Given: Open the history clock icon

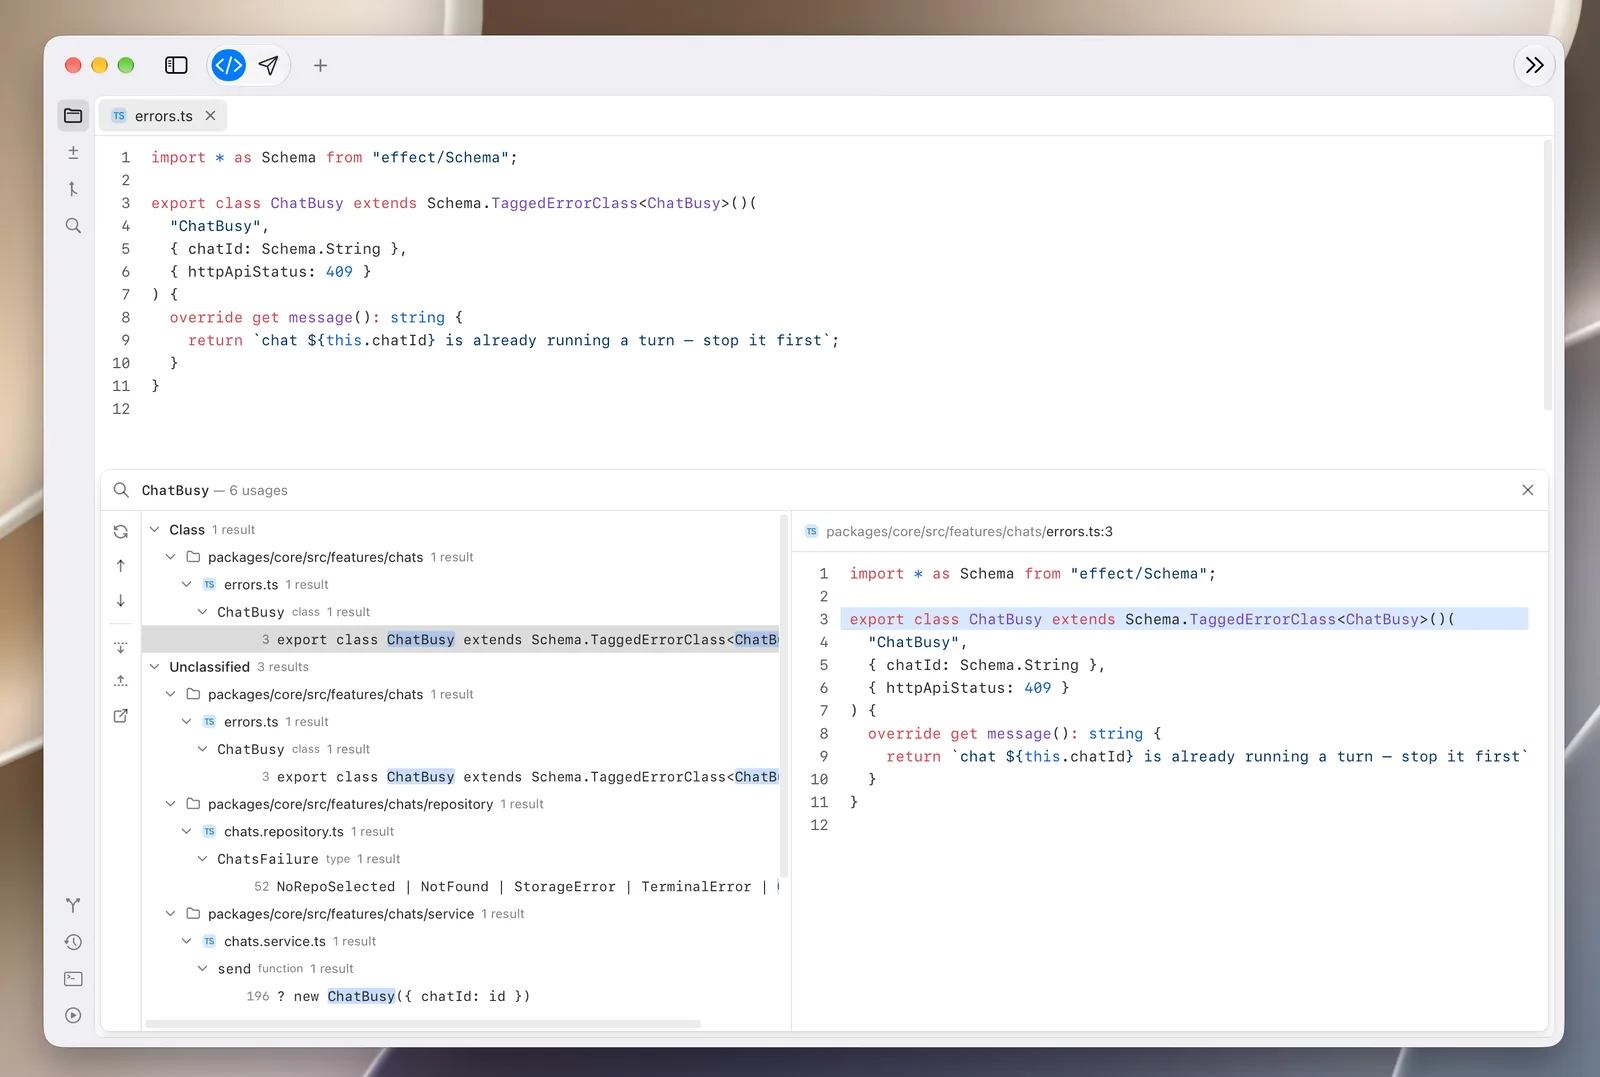Looking at the screenshot, I should [73, 942].
